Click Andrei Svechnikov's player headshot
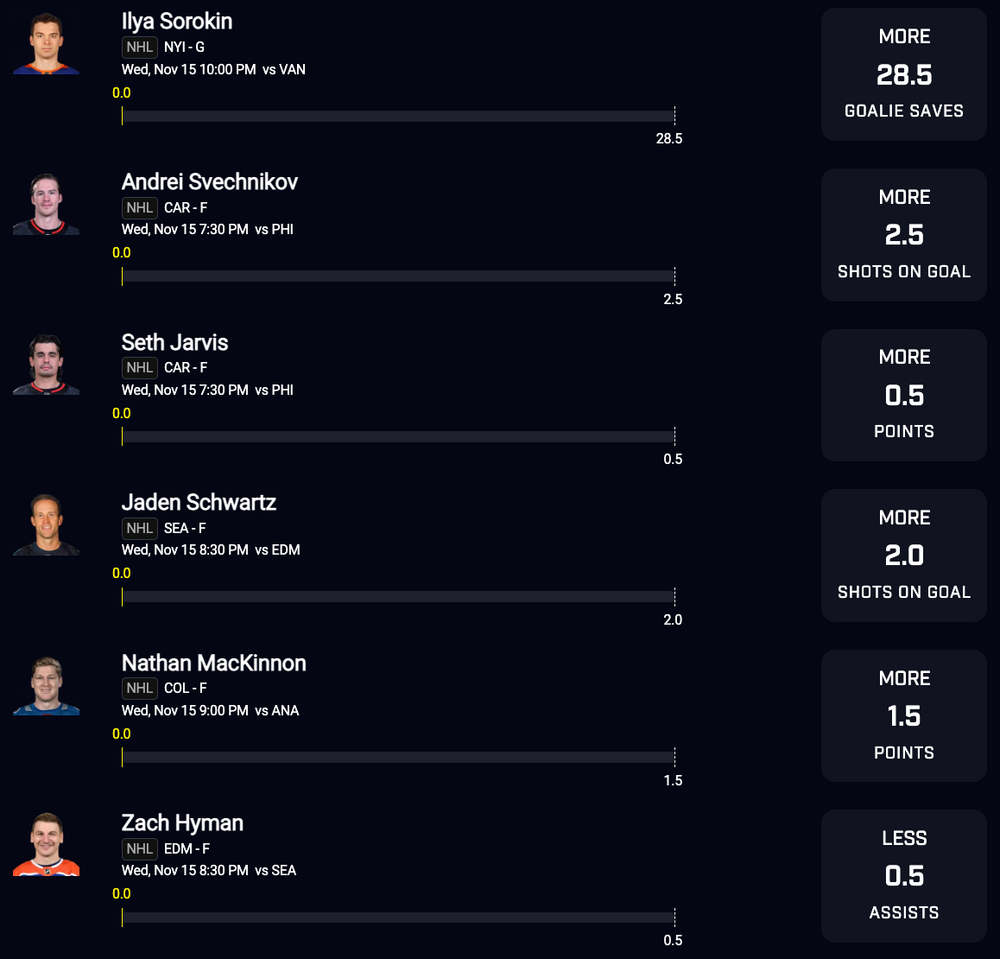The width and height of the screenshot is (1000, 959). coord(46,204)
